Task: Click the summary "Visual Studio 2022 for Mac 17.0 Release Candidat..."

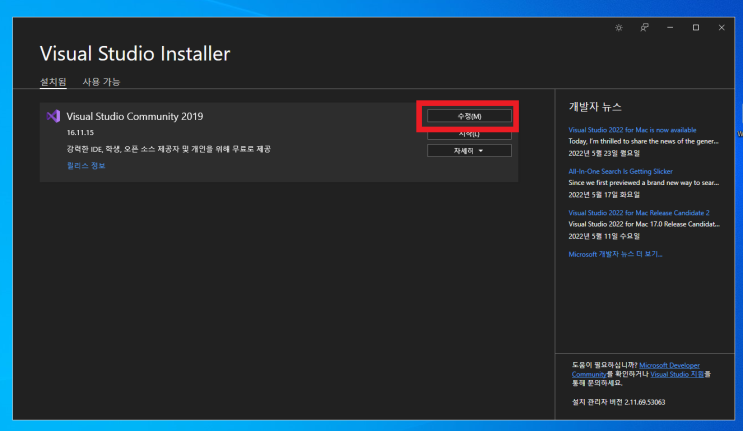Action: pyautogui.click(x=644, y=224)
